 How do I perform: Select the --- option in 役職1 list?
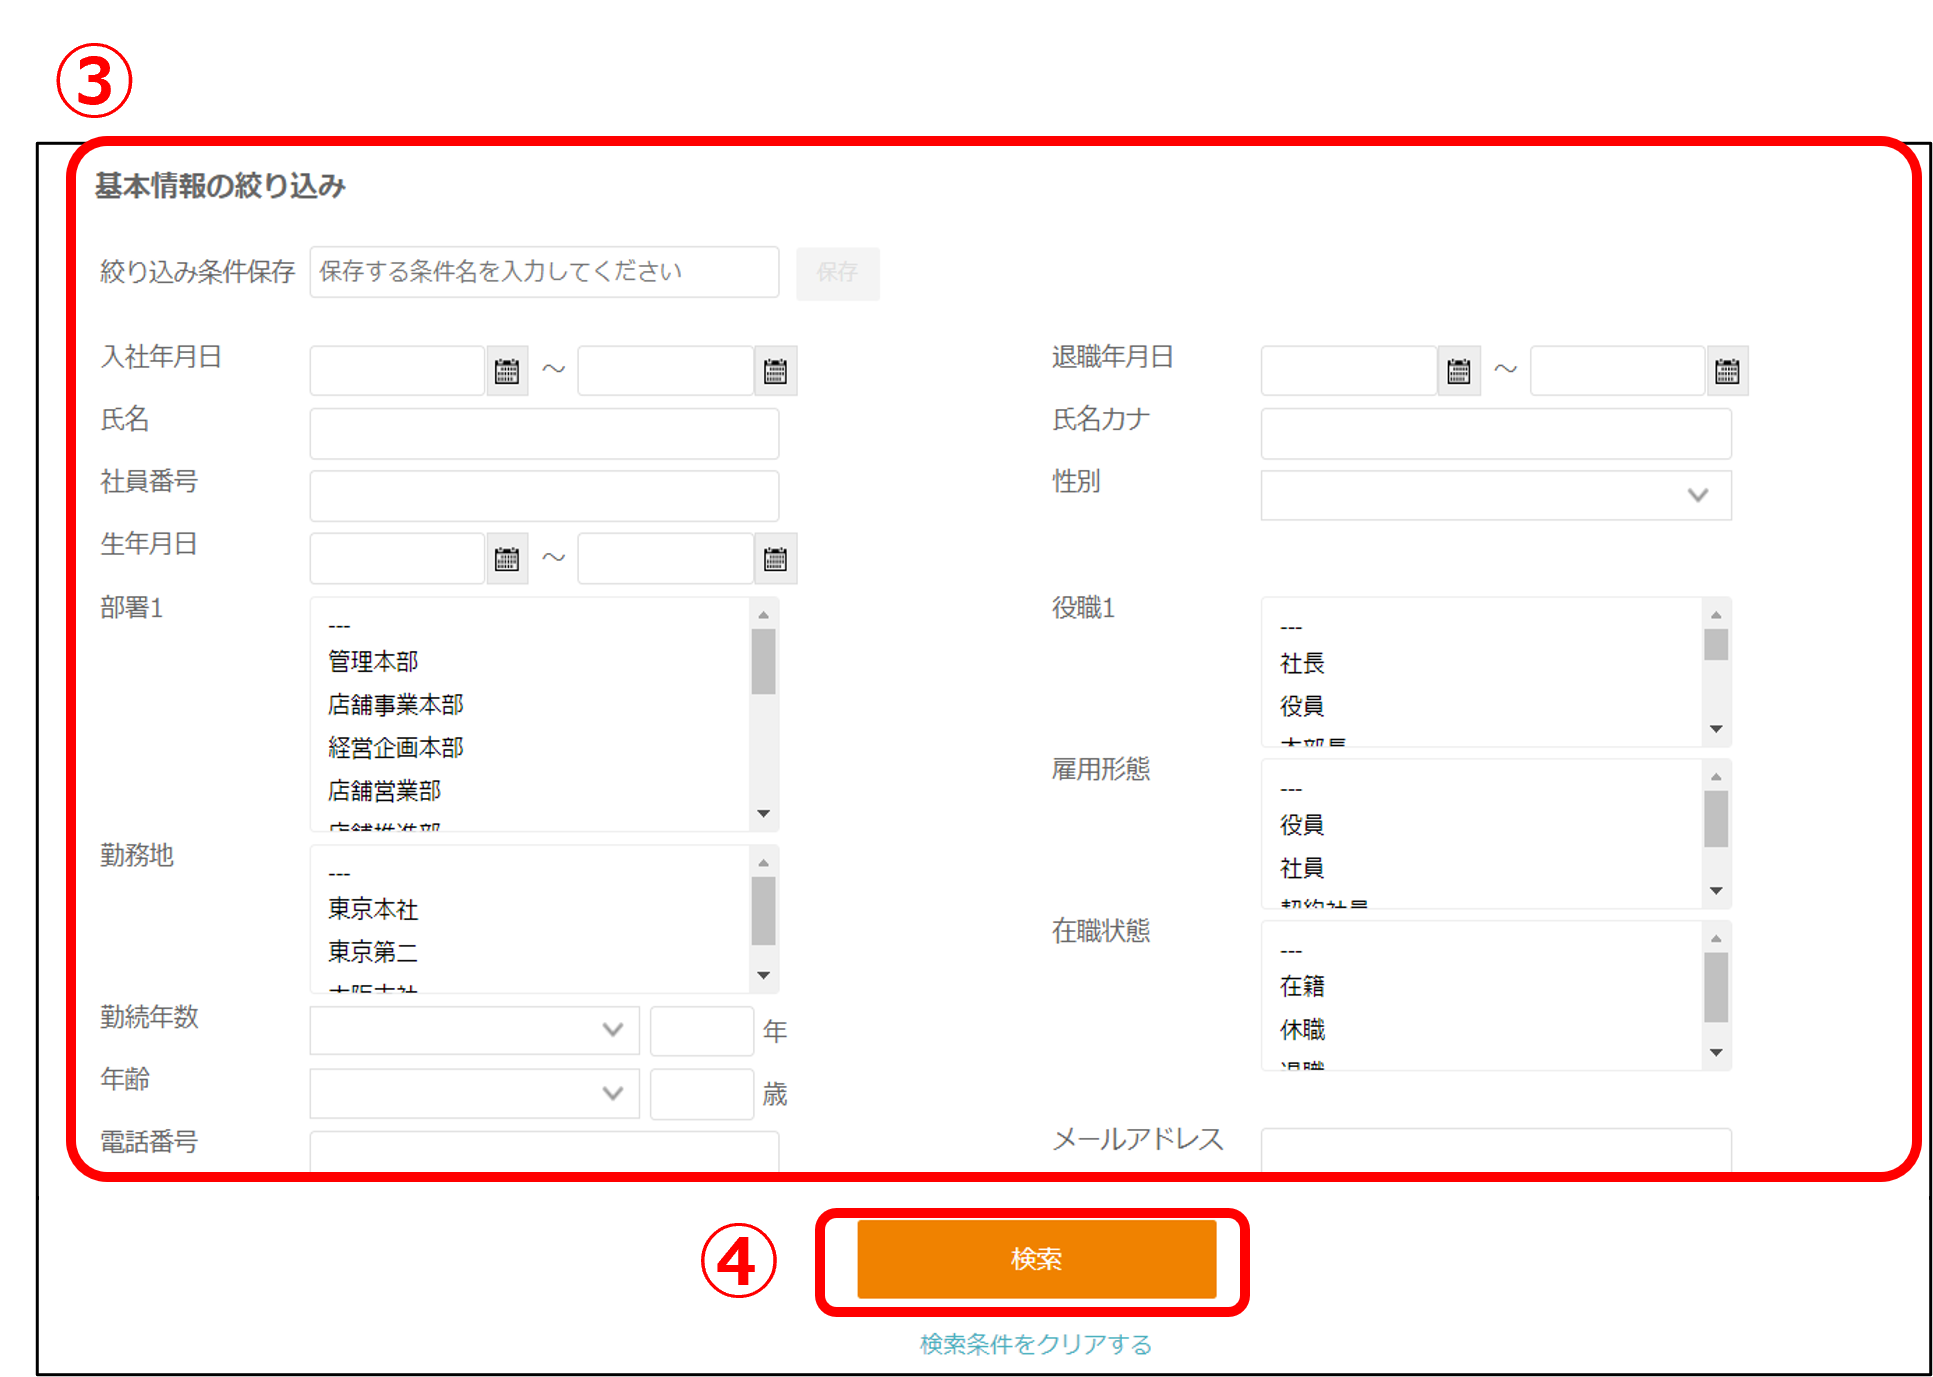click(1291, 628)
